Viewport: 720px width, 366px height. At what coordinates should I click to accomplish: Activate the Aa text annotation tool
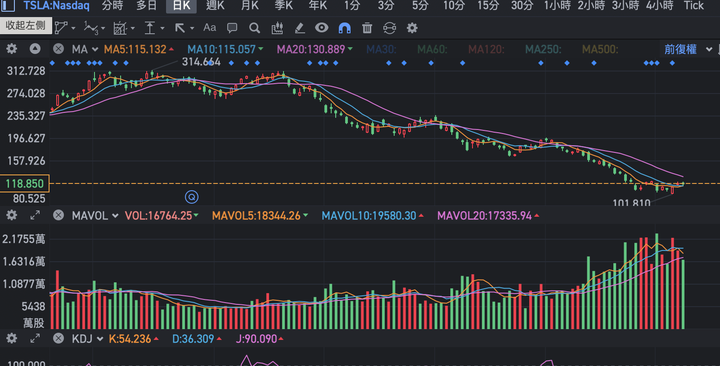(x=210, y=28)
